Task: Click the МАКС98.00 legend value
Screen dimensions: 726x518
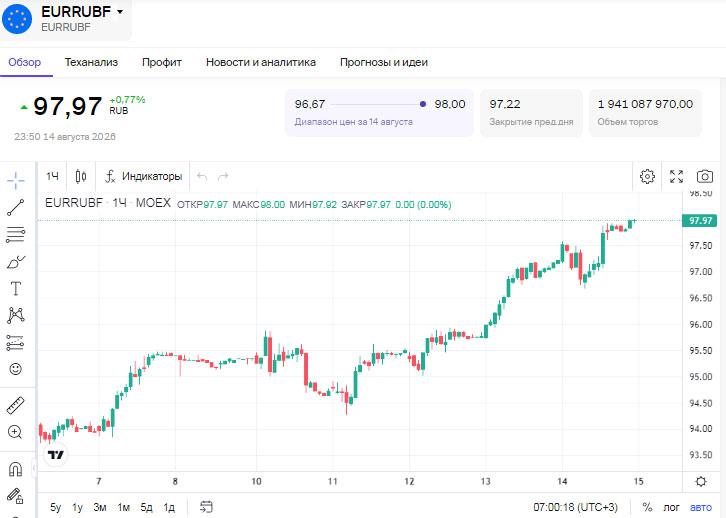Action: coord(258,205)
